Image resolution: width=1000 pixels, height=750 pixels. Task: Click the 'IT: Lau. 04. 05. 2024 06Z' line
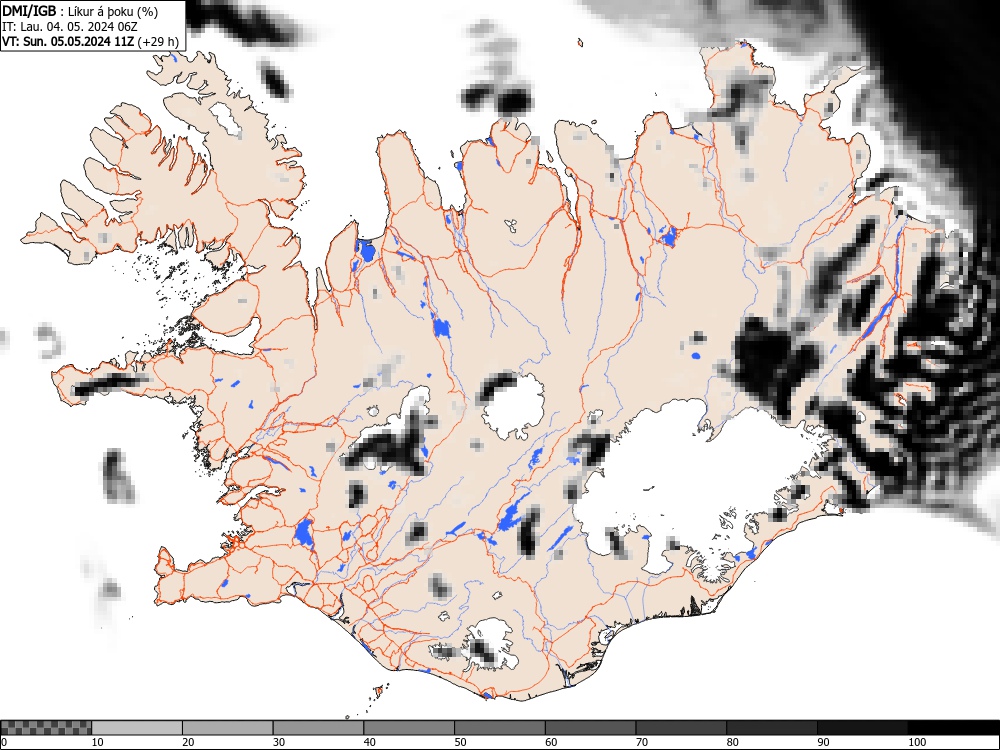point(70,27)
